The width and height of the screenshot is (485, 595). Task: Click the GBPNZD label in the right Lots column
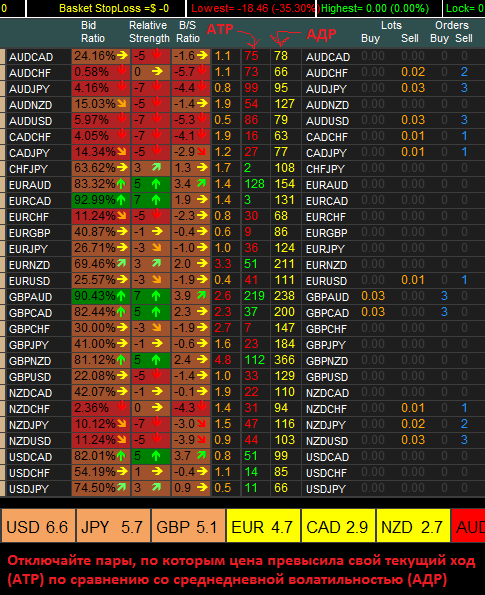click(327, 361)
